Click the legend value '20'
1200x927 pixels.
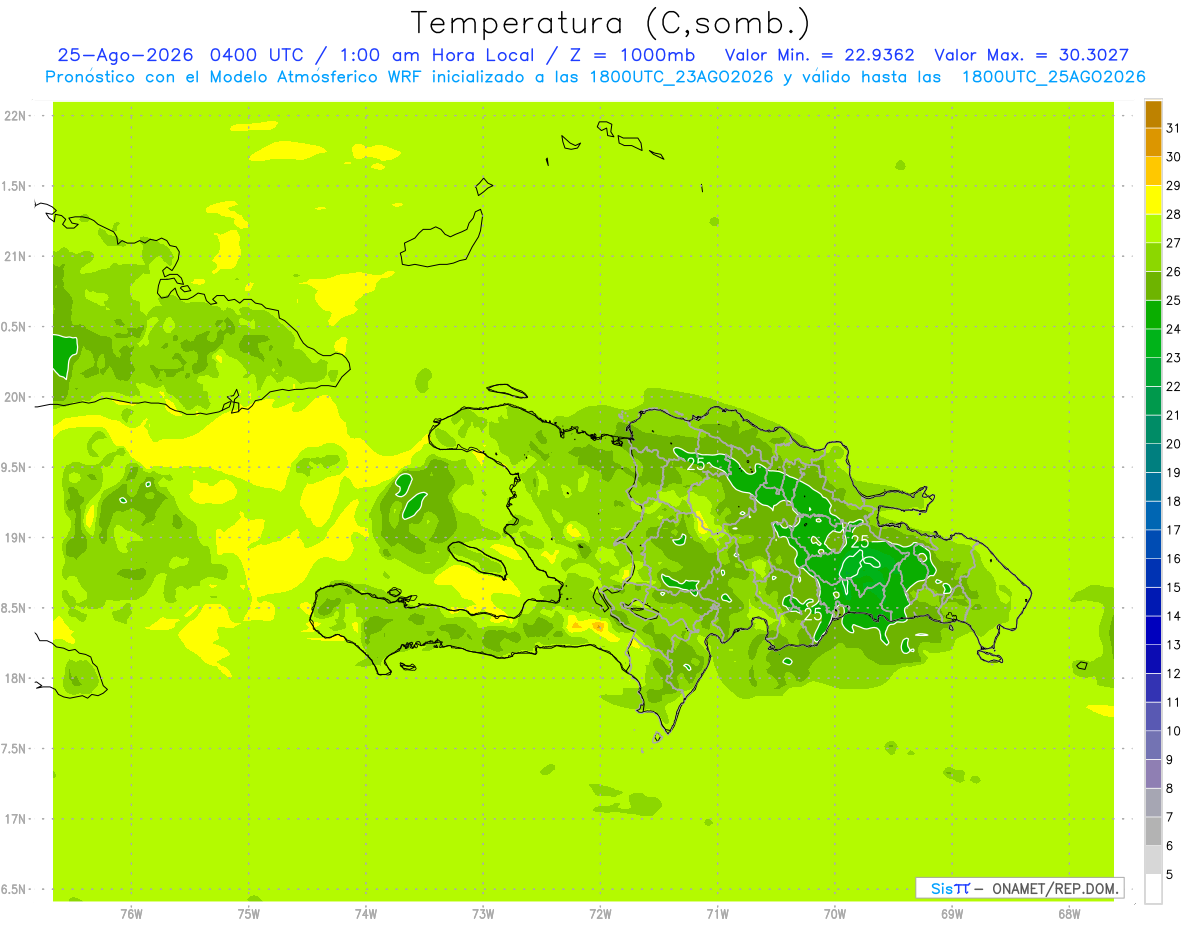click(x=1174, y=444)
